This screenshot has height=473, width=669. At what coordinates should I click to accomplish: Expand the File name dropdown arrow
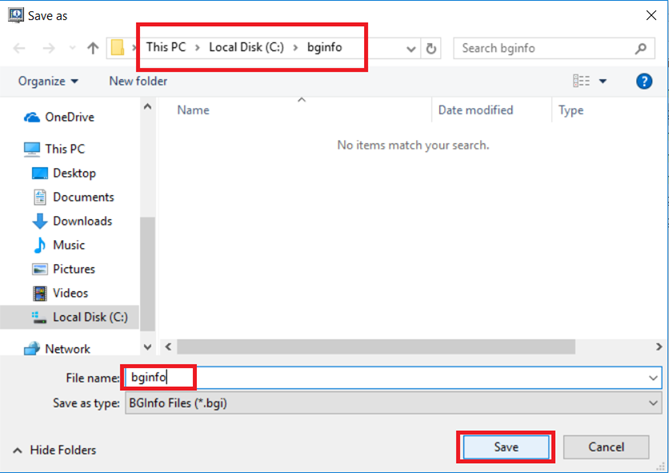click(653, 378)
